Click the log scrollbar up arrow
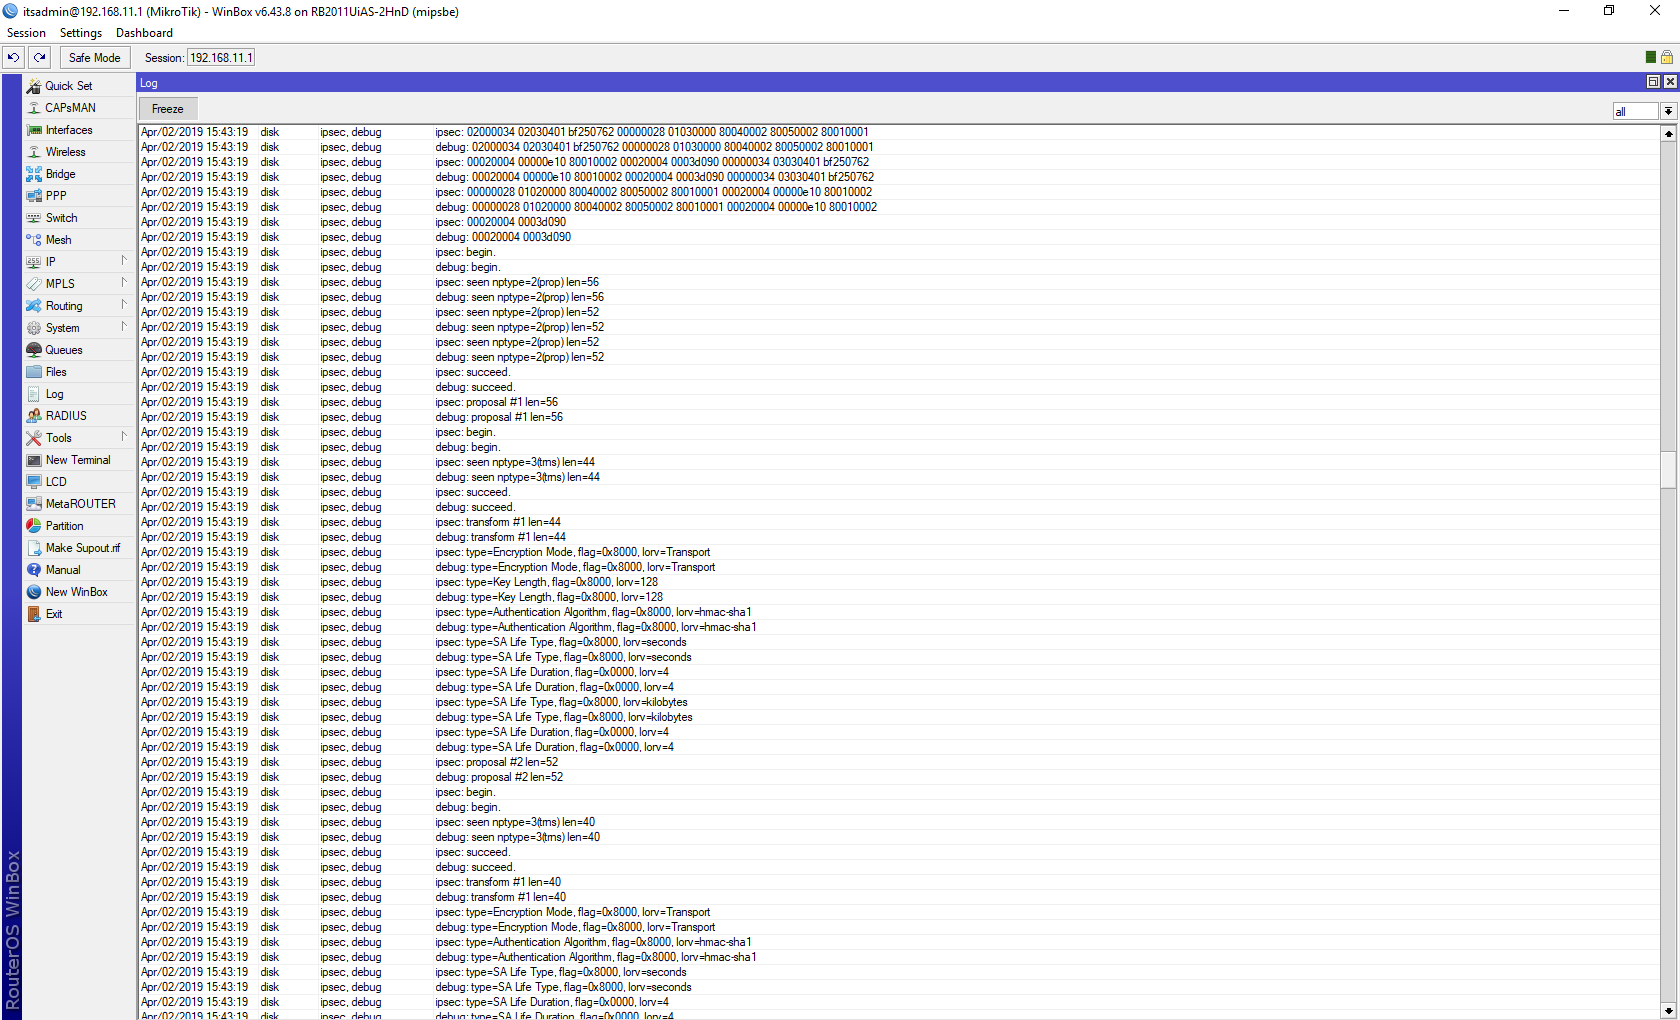Screen dimensions: 1680x1020 point(1668,133)
